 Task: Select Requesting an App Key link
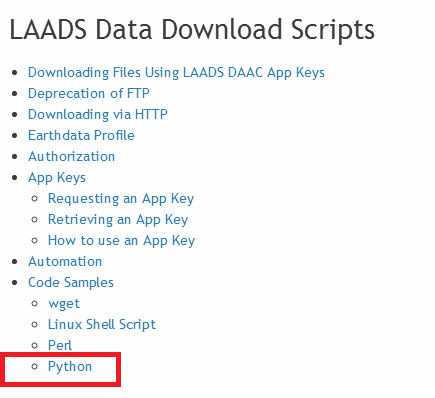coord(121,199)
